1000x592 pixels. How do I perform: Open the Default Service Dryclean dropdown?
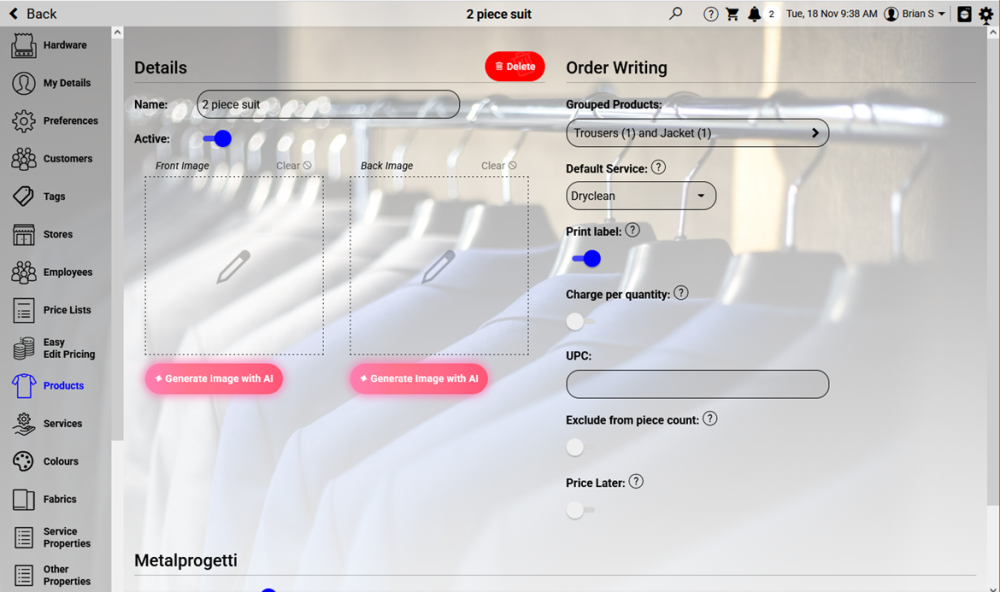(x=641, y=196)
